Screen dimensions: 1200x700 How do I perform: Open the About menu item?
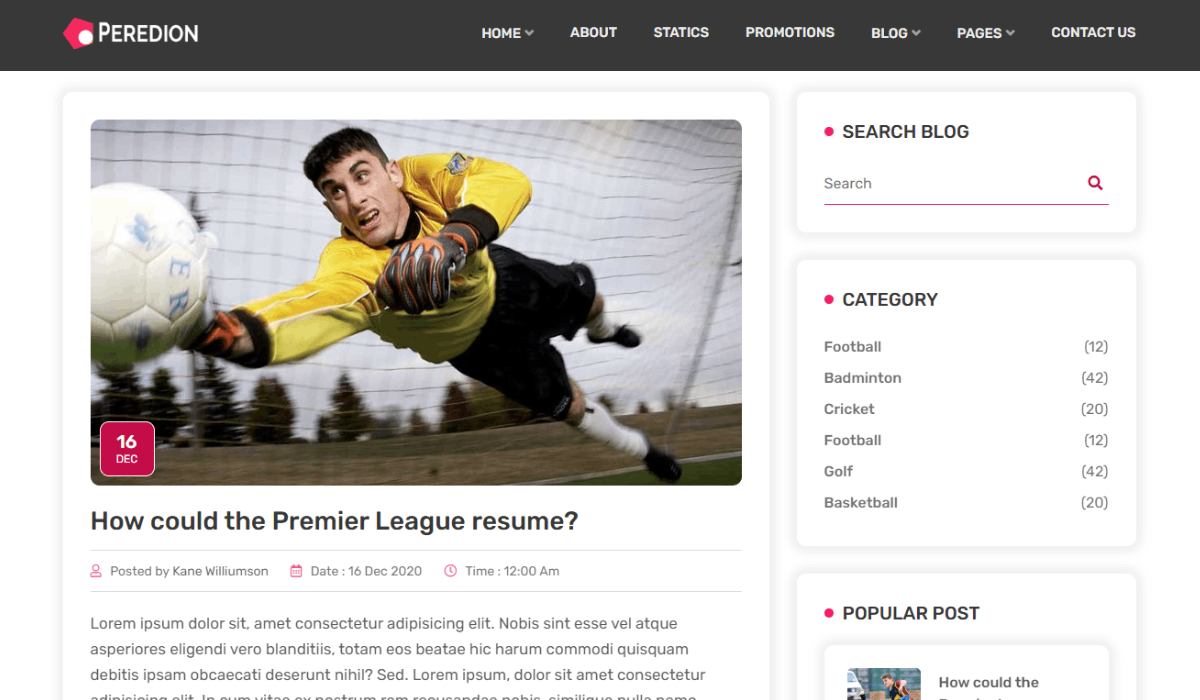click(x=593, y=32)
